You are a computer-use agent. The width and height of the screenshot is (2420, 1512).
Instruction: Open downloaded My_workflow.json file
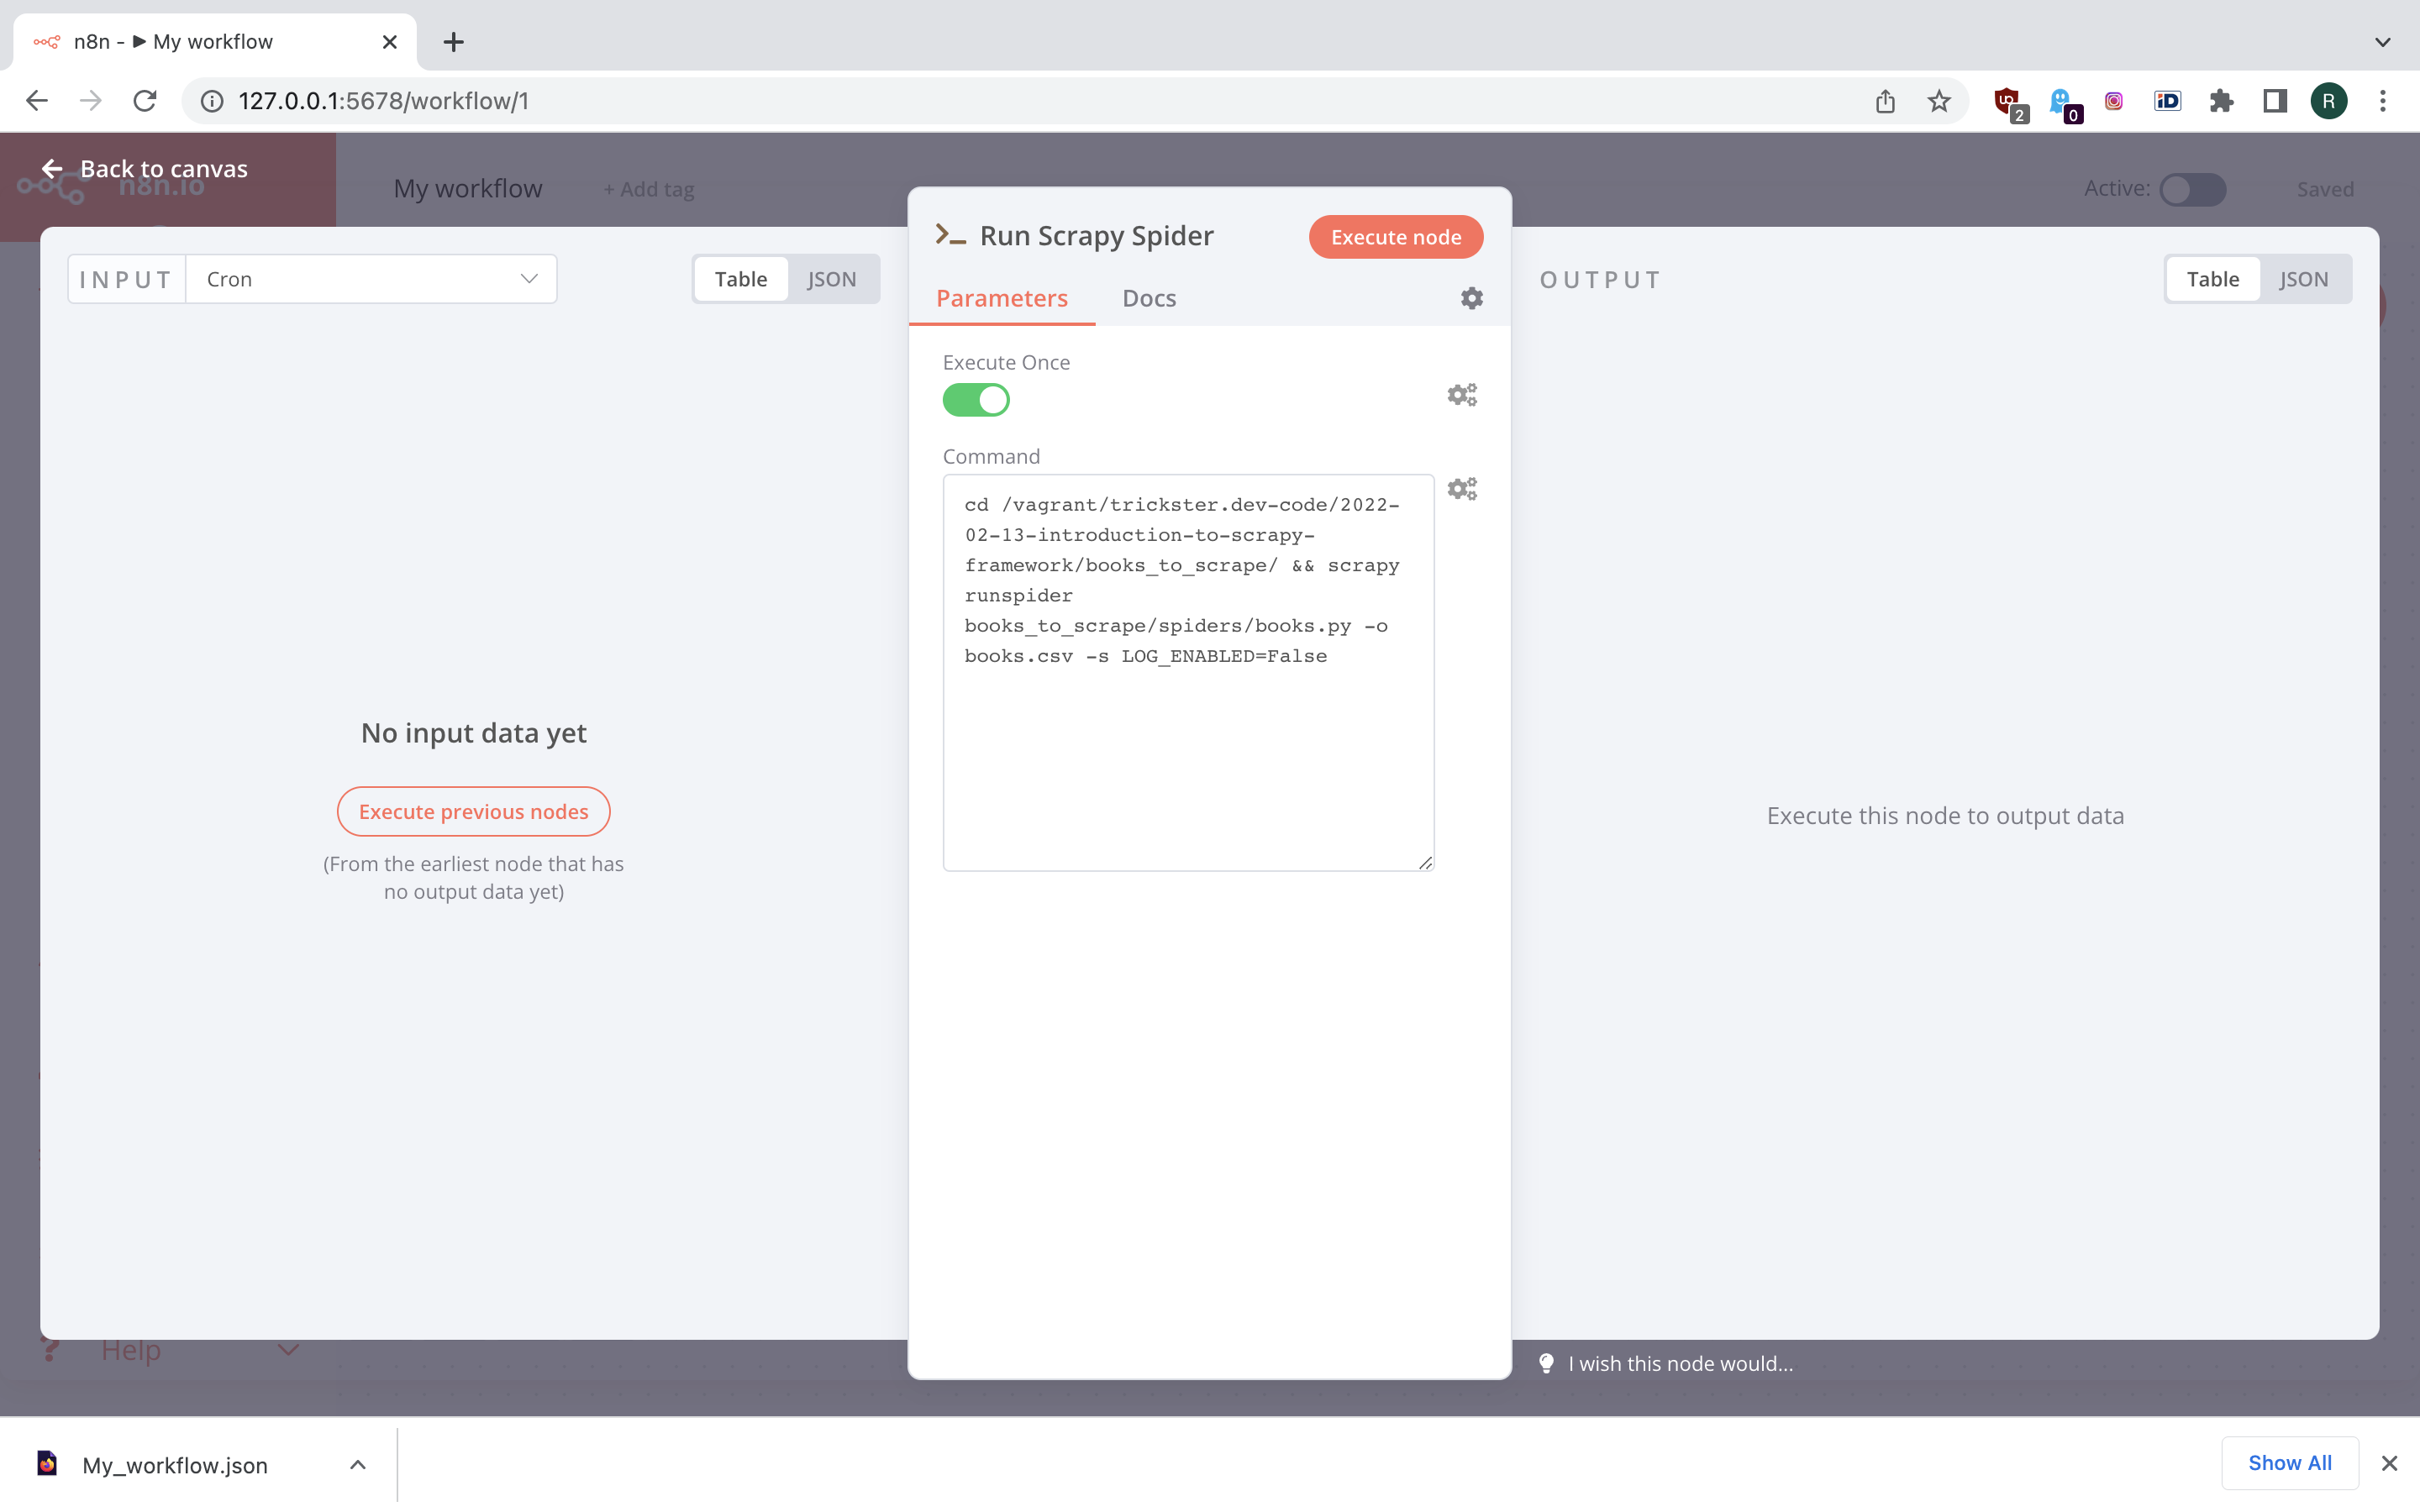[x=174, y=1464]
